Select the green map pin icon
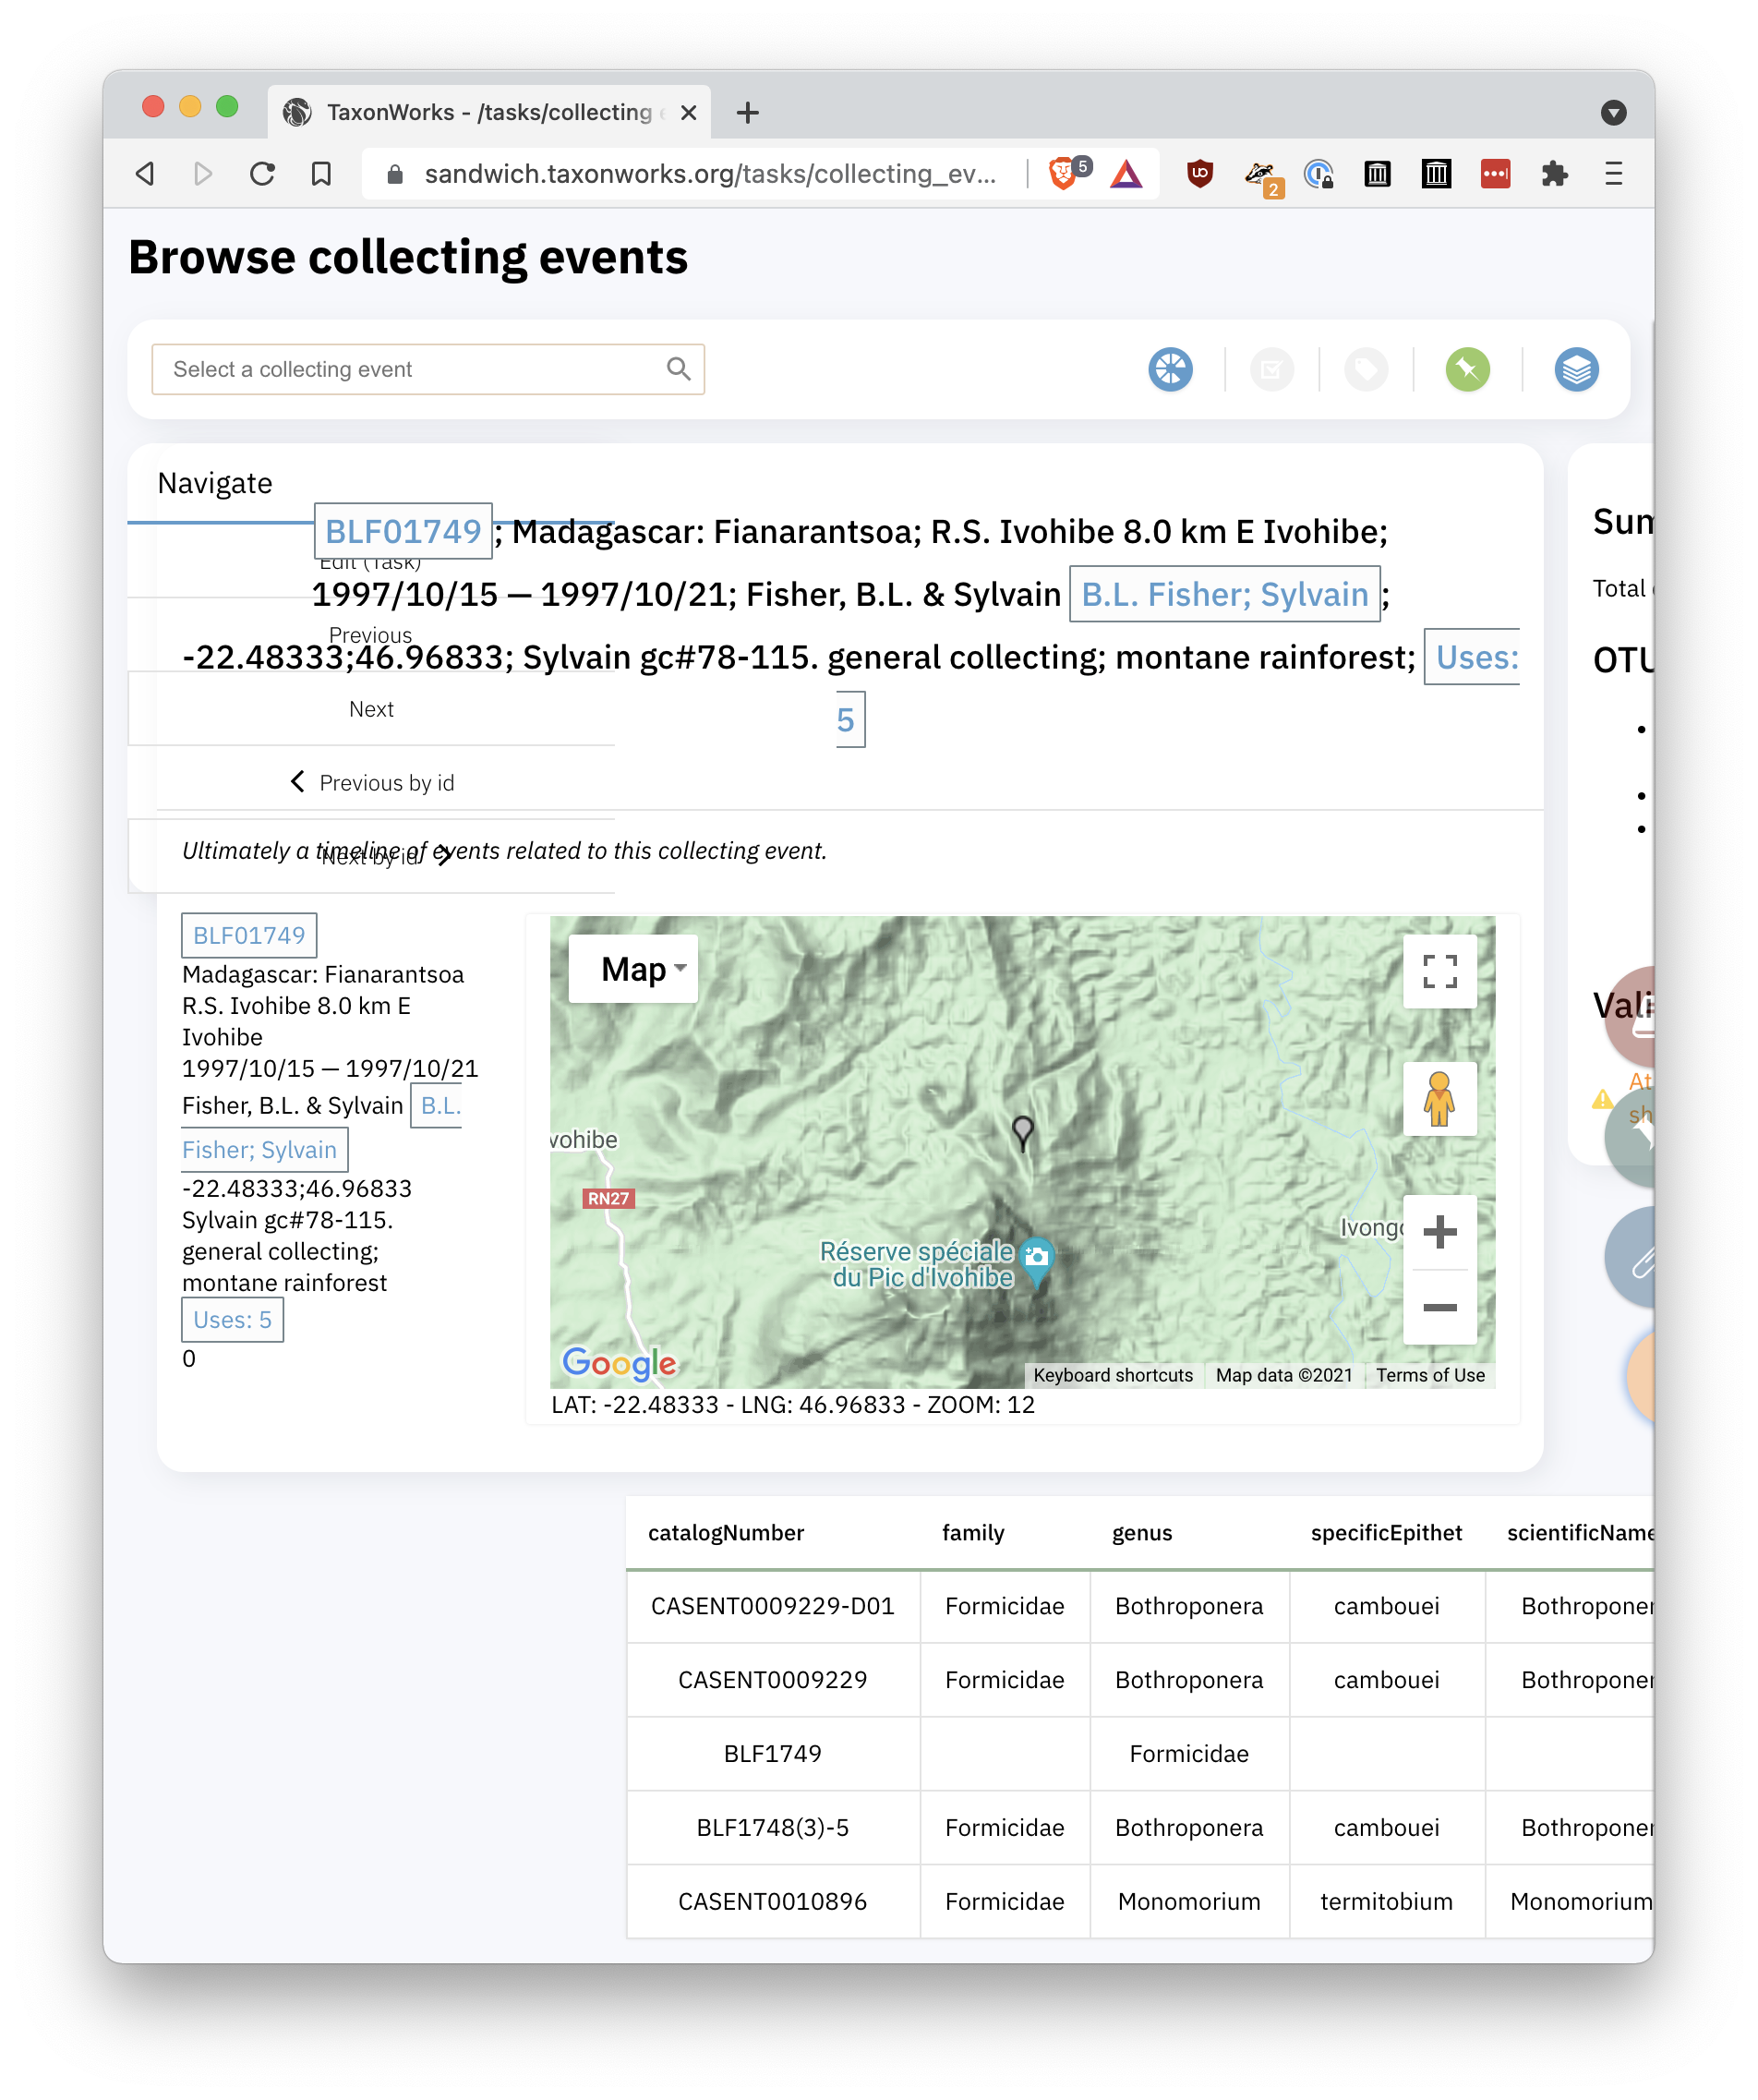The height and width of the screenshot is (2100, 1758). tap(1466, 369)
